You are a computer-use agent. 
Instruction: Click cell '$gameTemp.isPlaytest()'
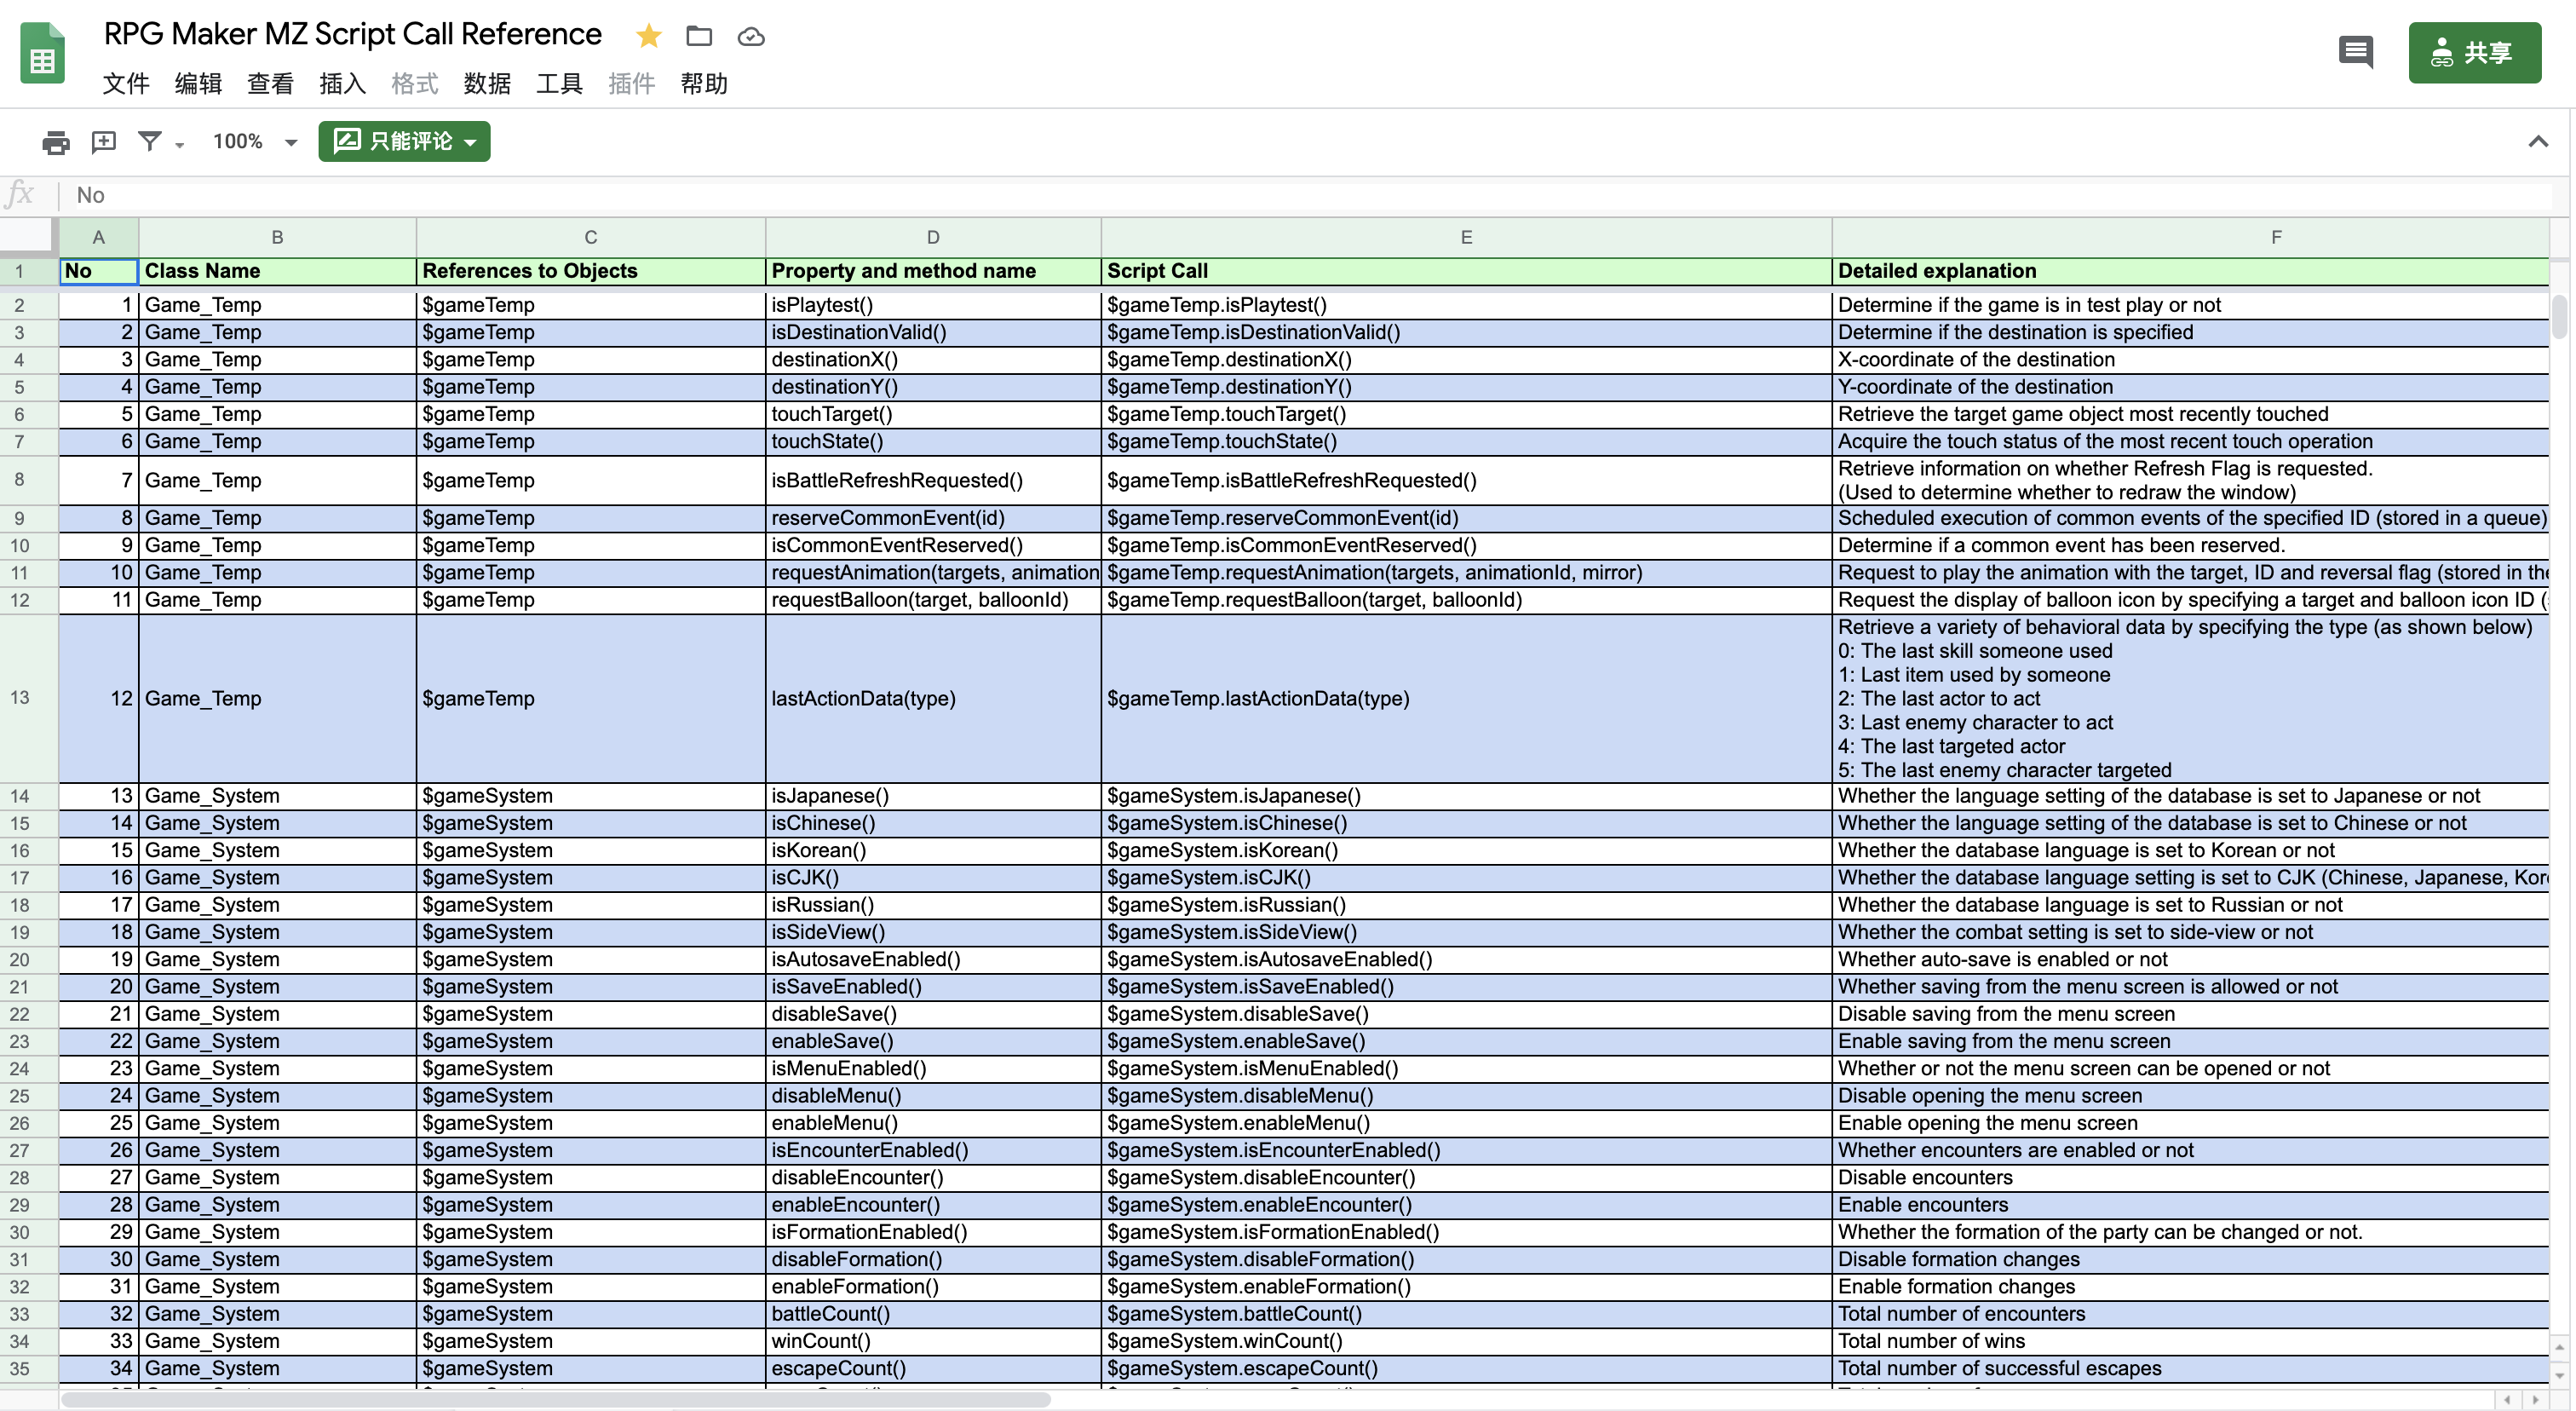point(1466,305)
